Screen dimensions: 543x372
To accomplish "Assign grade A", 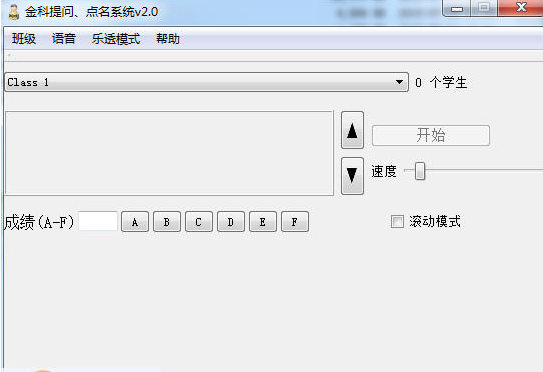I will tap(135, 222).
